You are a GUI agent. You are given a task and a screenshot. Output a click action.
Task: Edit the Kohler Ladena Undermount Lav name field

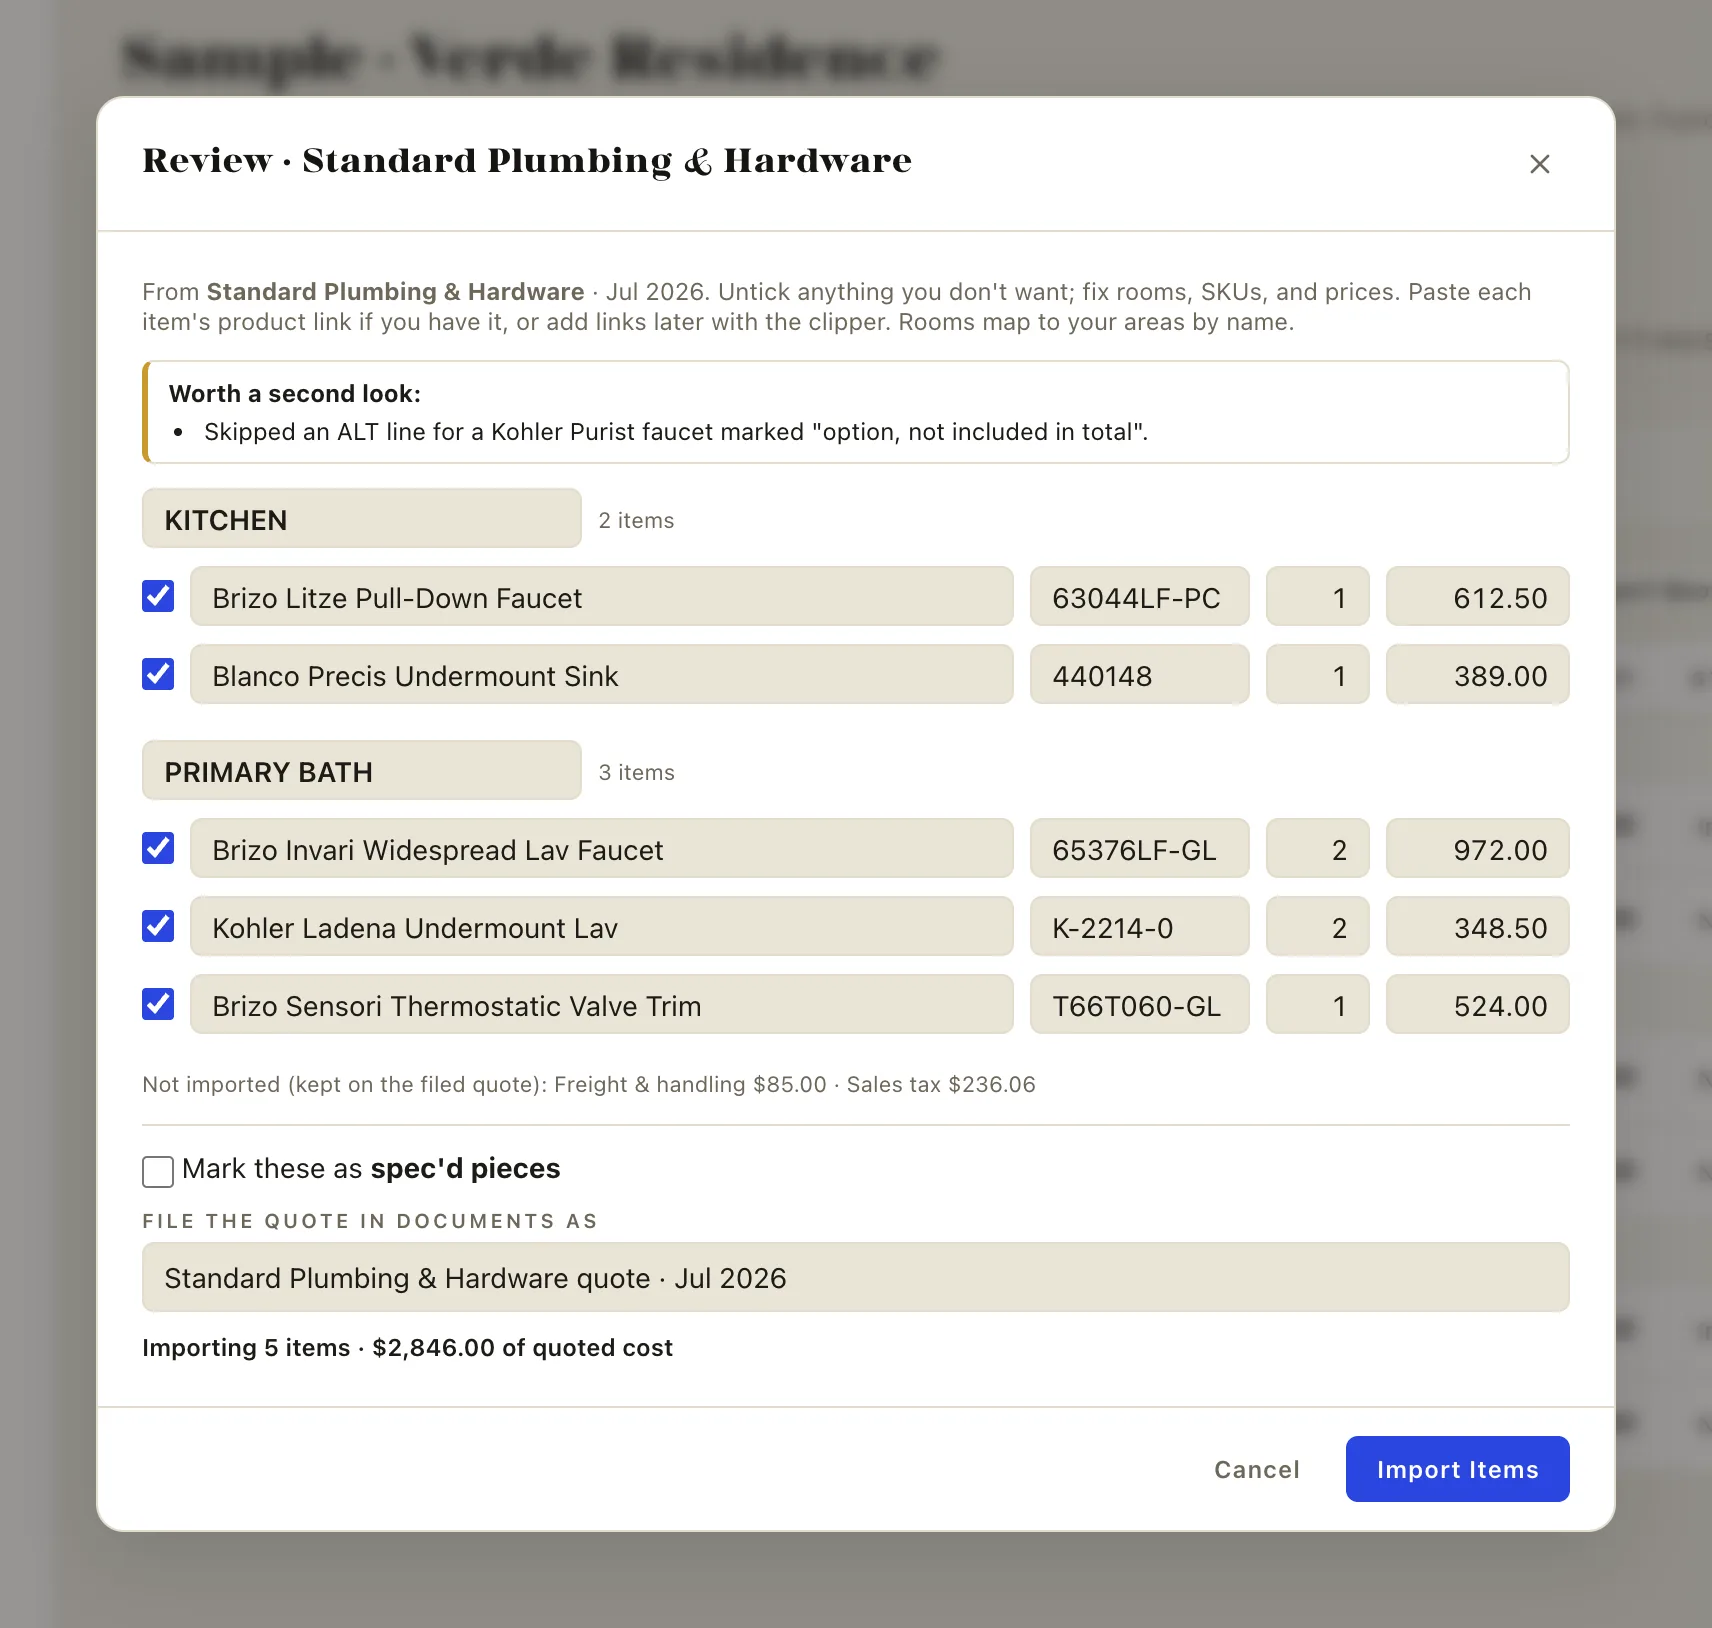point(602,927)
